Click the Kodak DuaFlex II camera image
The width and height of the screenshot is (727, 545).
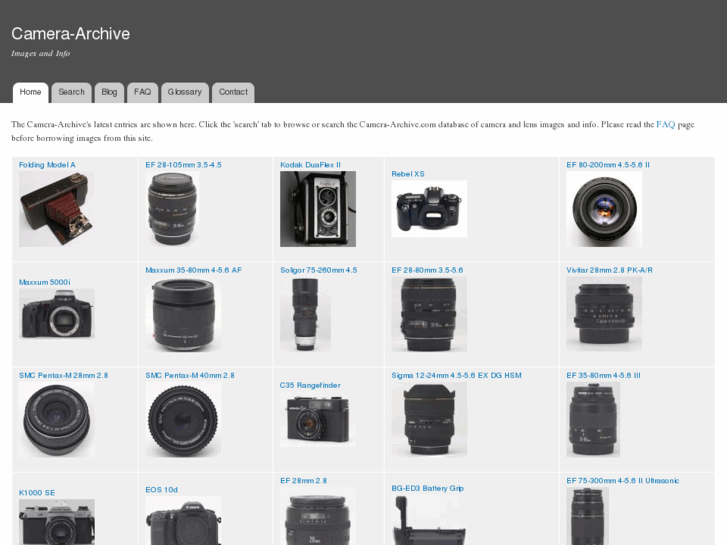click(x=318, y=209)
